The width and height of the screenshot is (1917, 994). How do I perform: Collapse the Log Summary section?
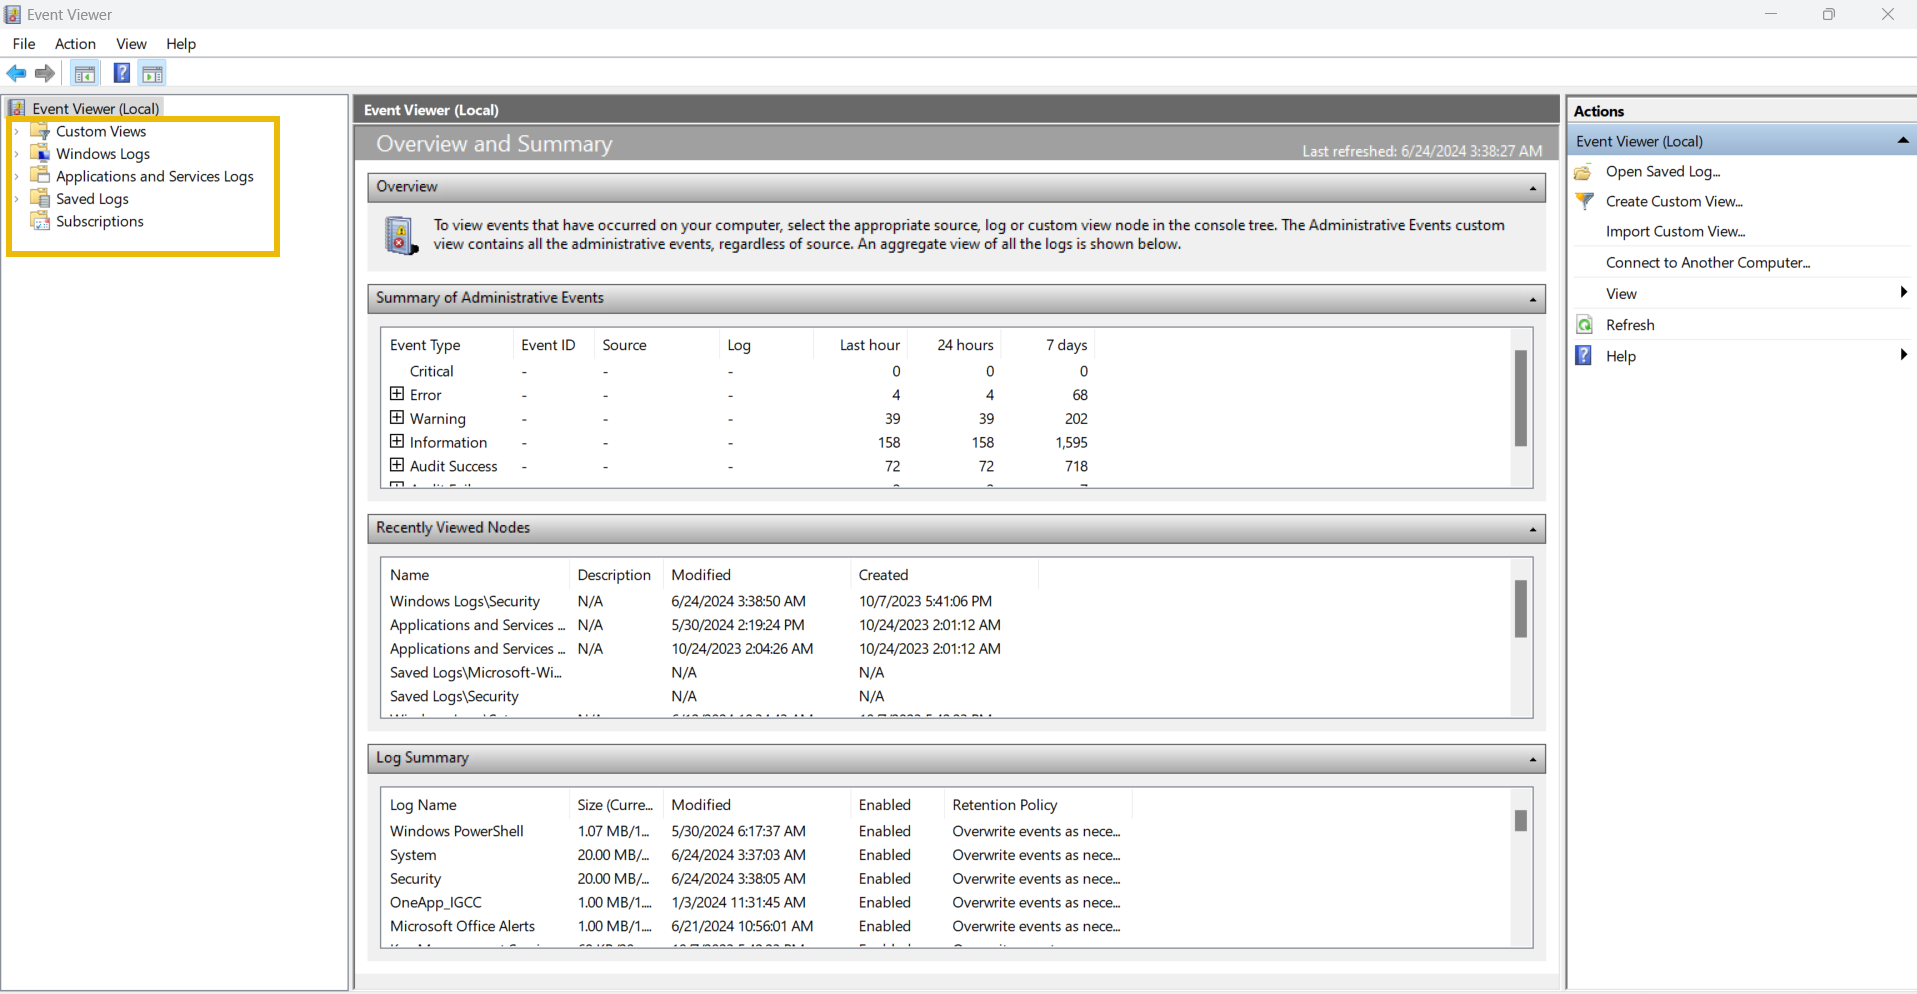tap(1532, 759)
